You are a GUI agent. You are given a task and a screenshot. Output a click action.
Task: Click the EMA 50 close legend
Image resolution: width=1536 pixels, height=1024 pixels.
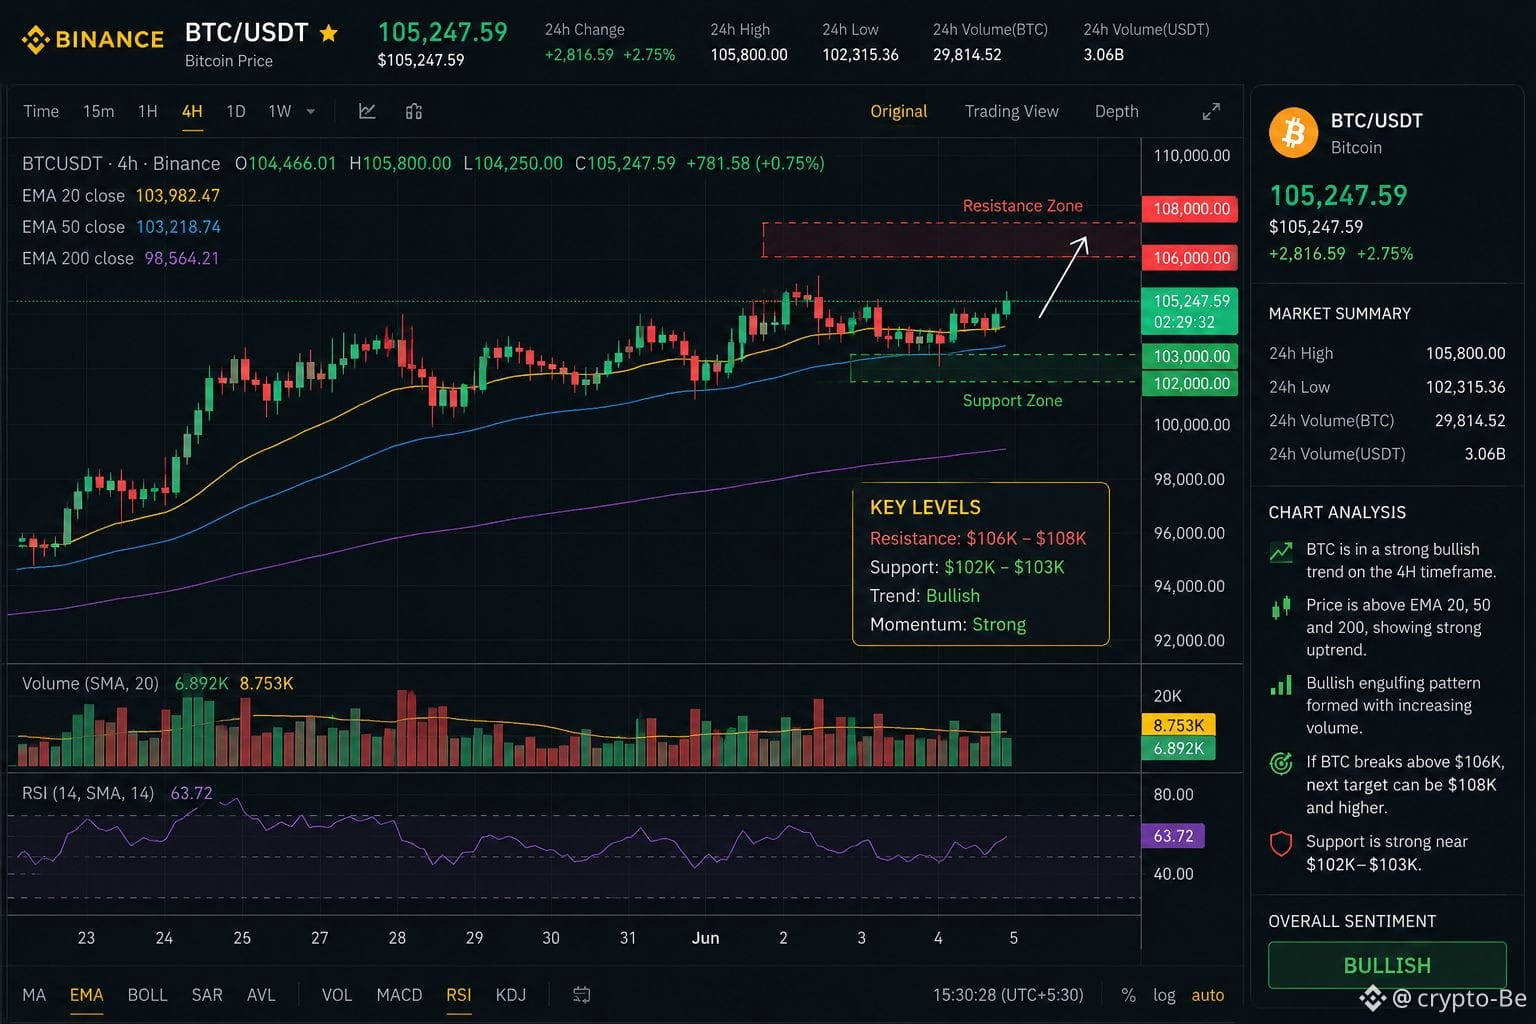point(121,227)
